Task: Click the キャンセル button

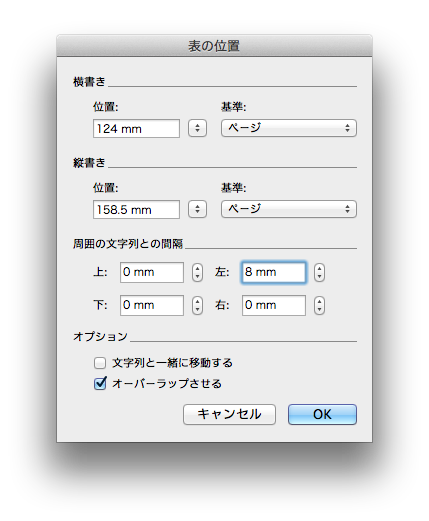Action: click(229, 414)
